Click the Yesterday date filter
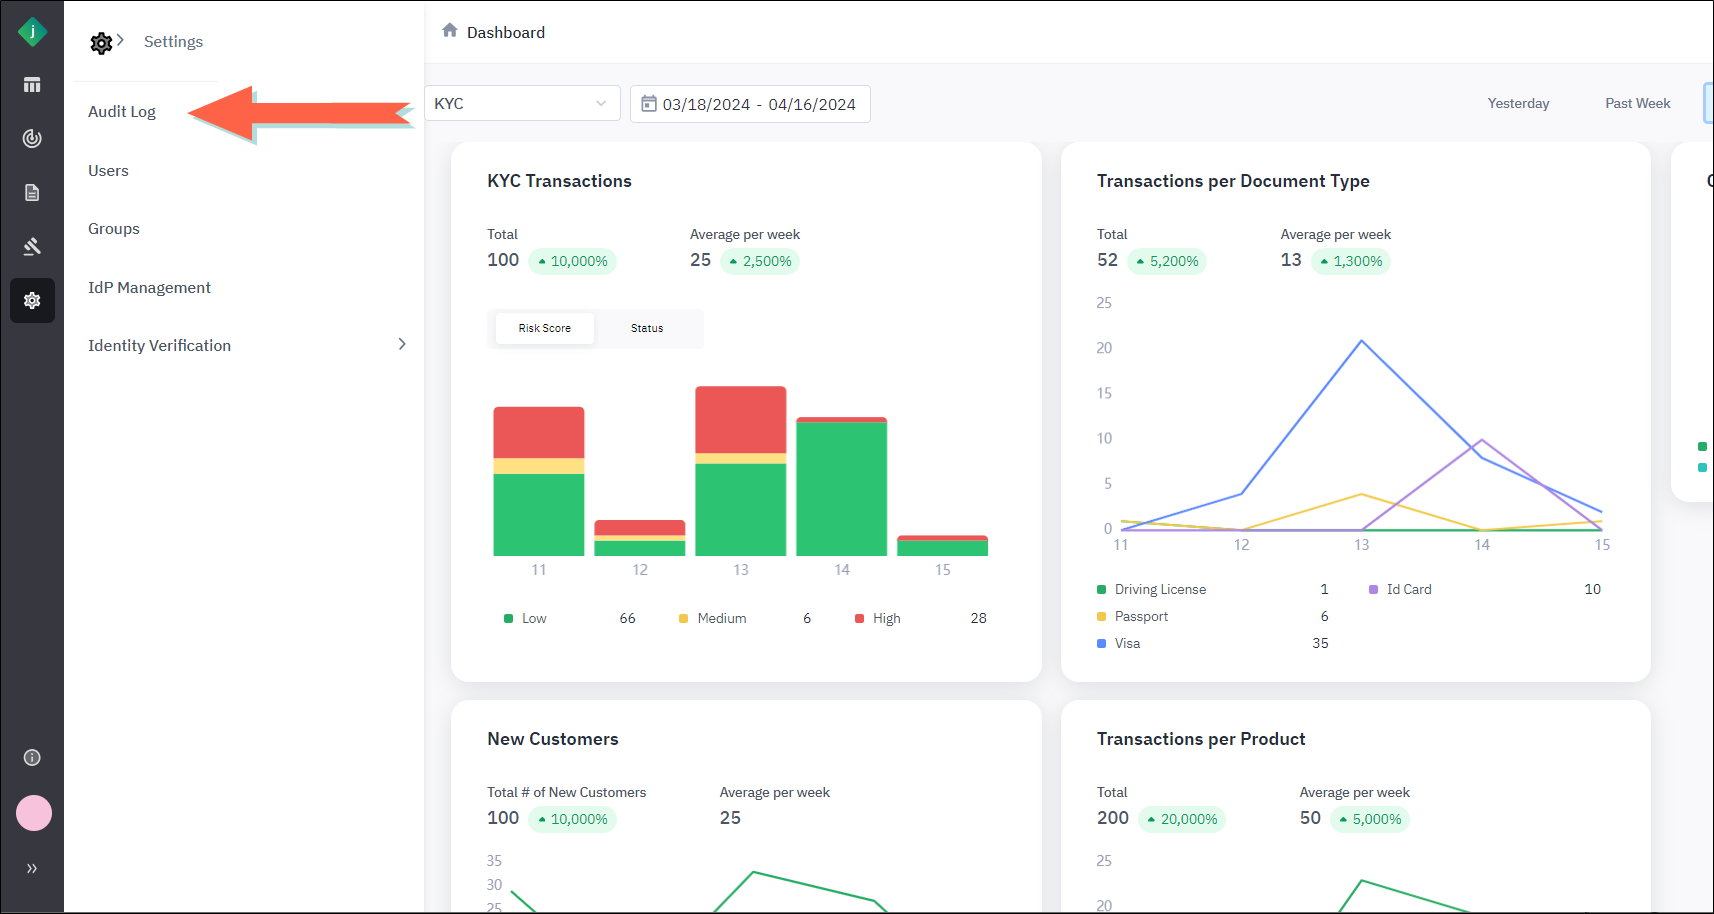The width and height of the screenshot is (1714, 914). tap(1518, 103)
